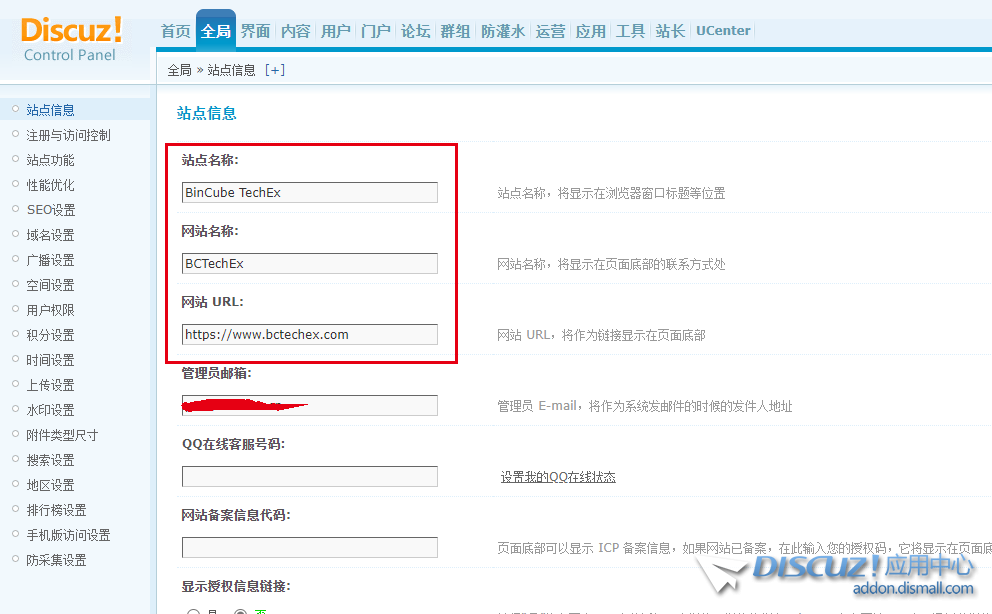Open SEO设置 in the sidebar
Image resolution: width=992 pixels, height=614 pixels.
[x=51, y=210]
